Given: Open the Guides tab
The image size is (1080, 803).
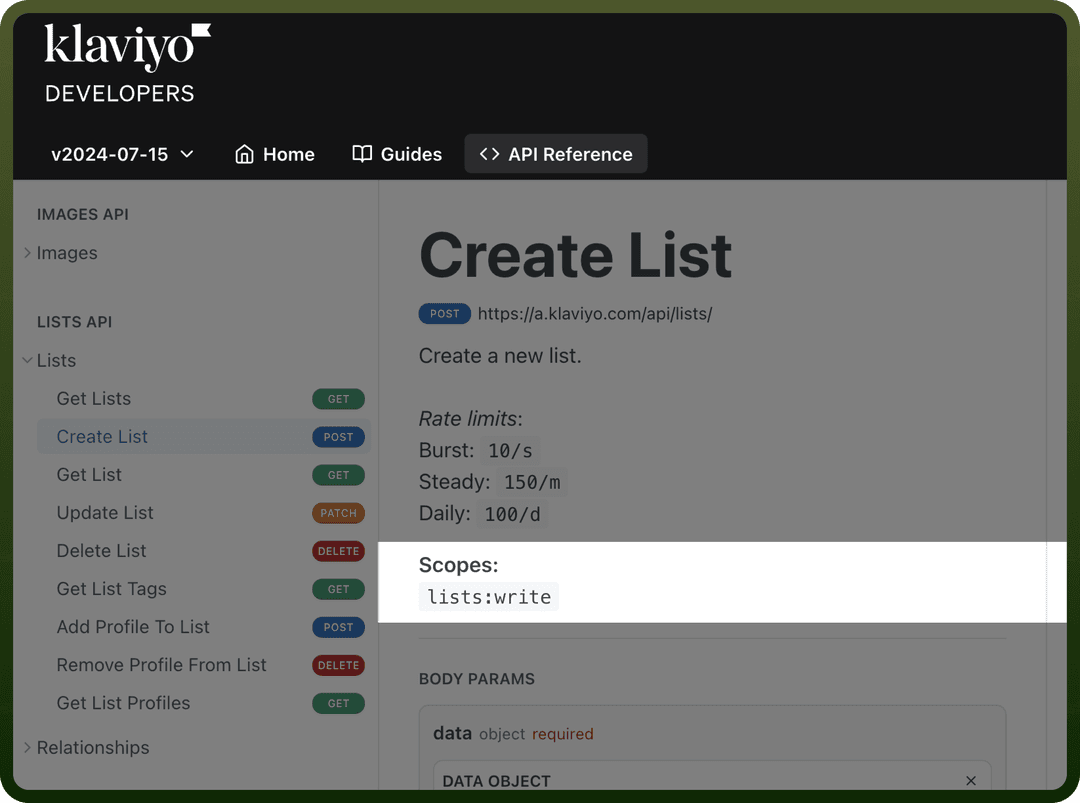Looking at the screenshot, I should [397, 154].
